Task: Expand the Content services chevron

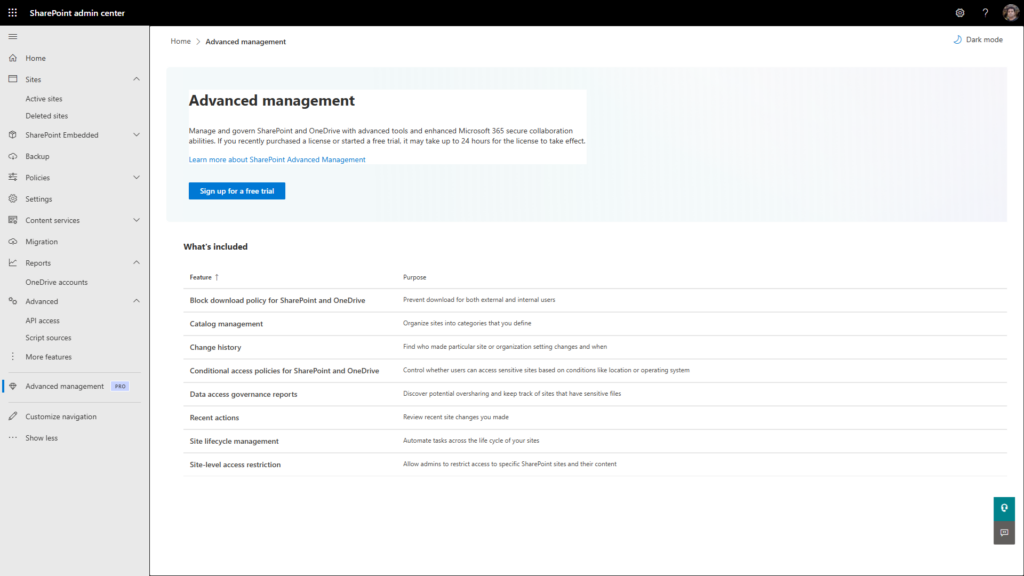Action: (136, 220)
